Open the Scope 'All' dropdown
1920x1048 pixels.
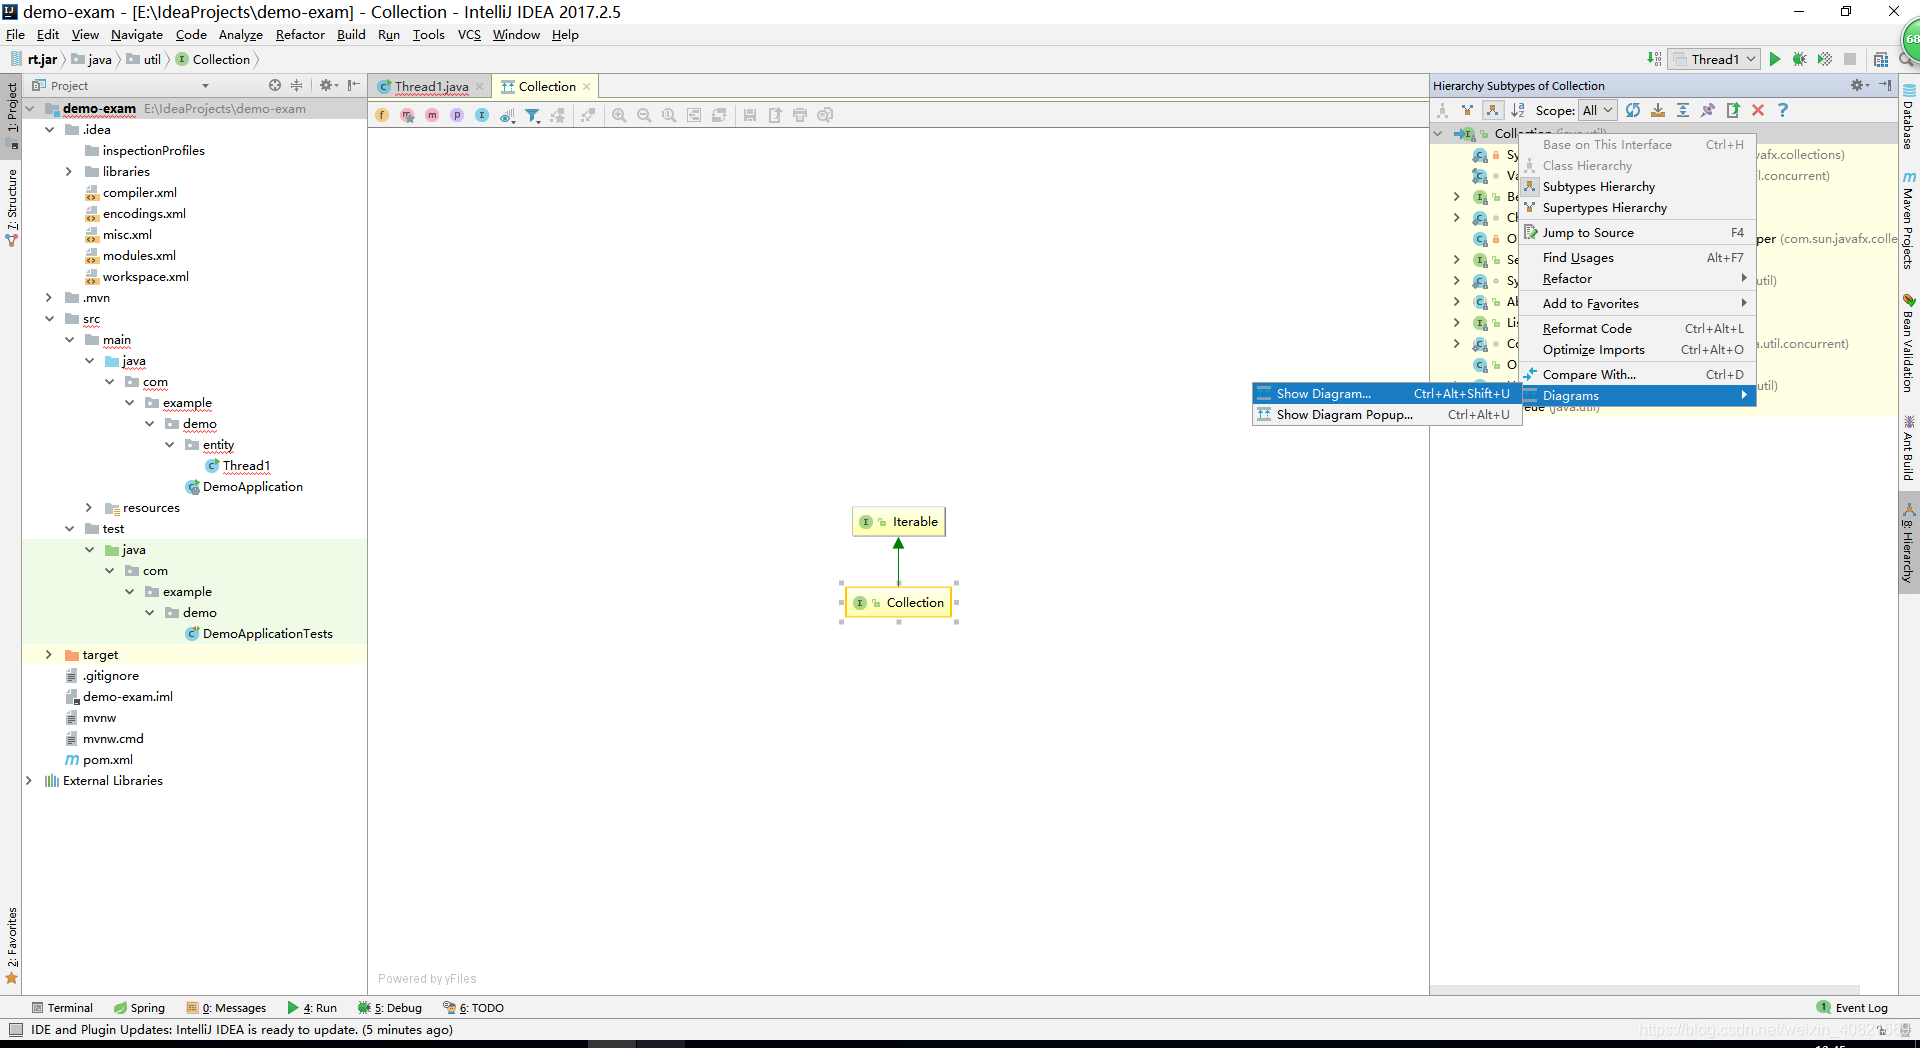1597,110
